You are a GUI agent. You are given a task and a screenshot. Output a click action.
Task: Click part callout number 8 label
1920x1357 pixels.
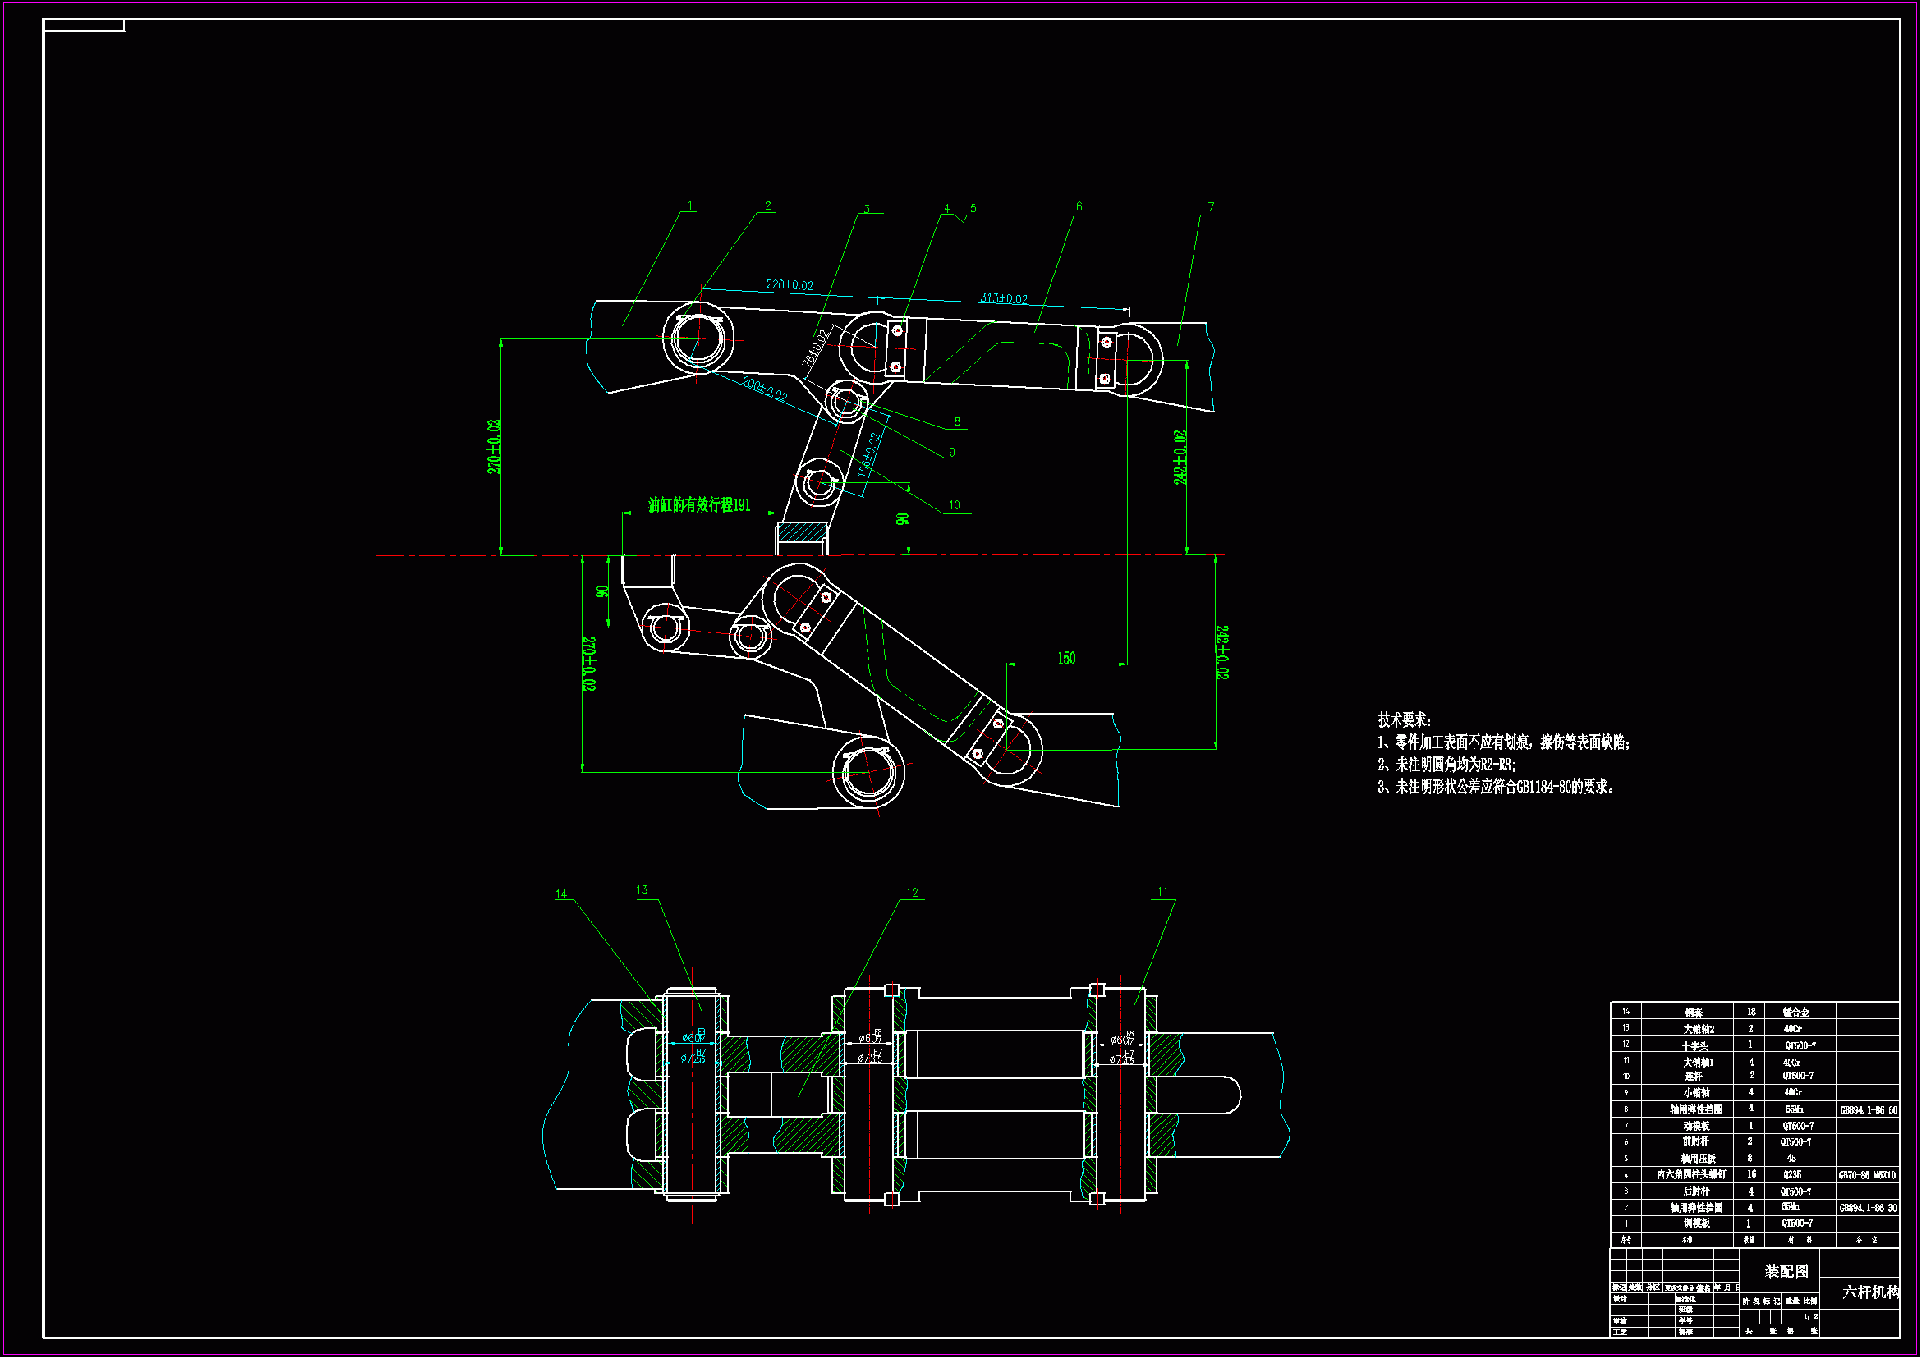click(957, 422)
